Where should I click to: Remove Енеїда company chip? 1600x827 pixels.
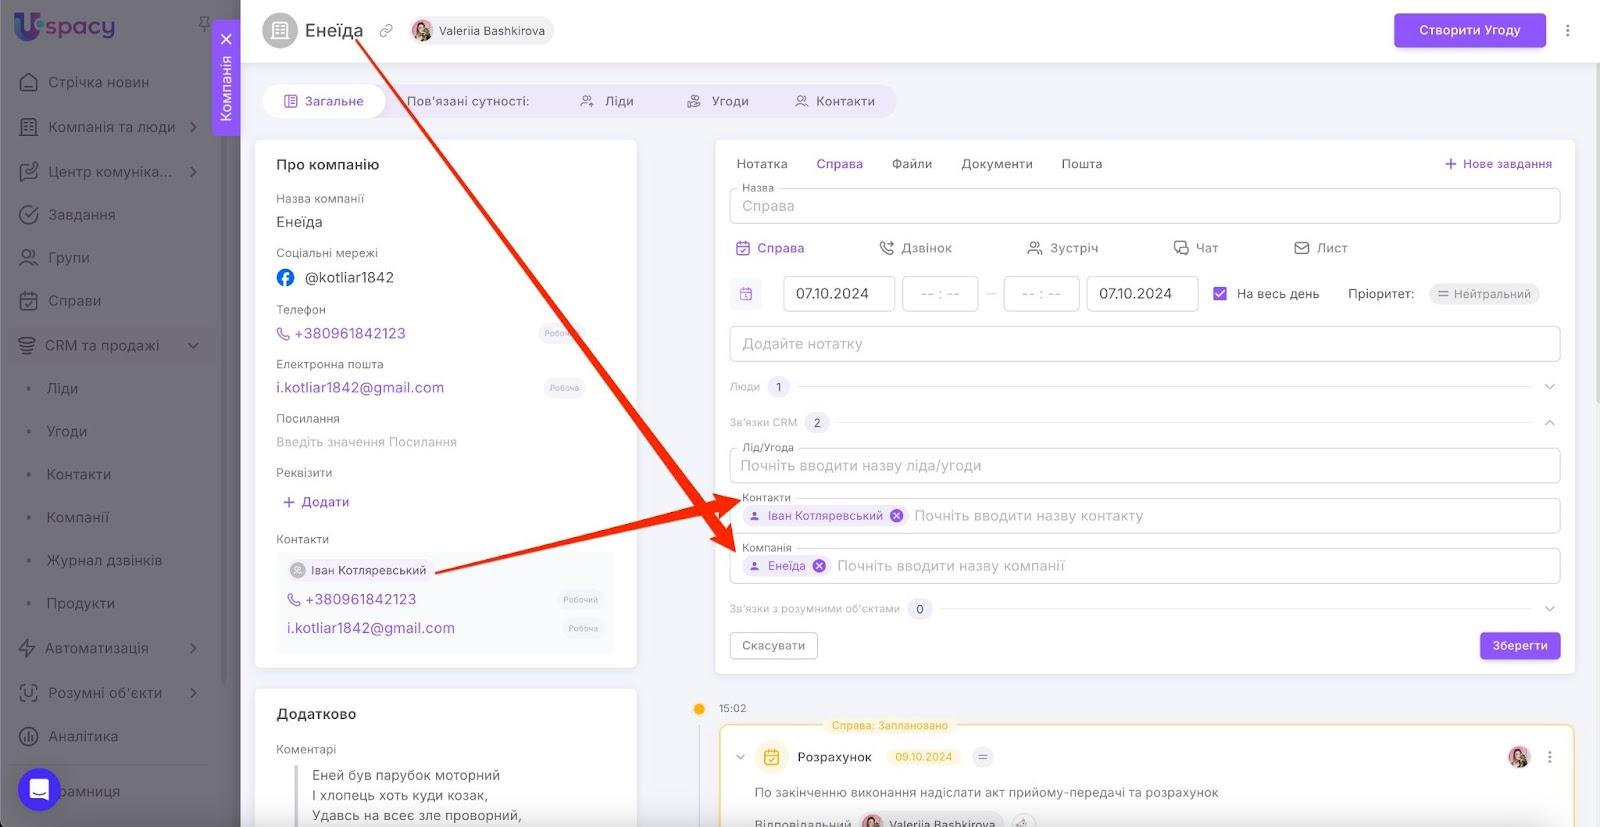pos(819,566)
